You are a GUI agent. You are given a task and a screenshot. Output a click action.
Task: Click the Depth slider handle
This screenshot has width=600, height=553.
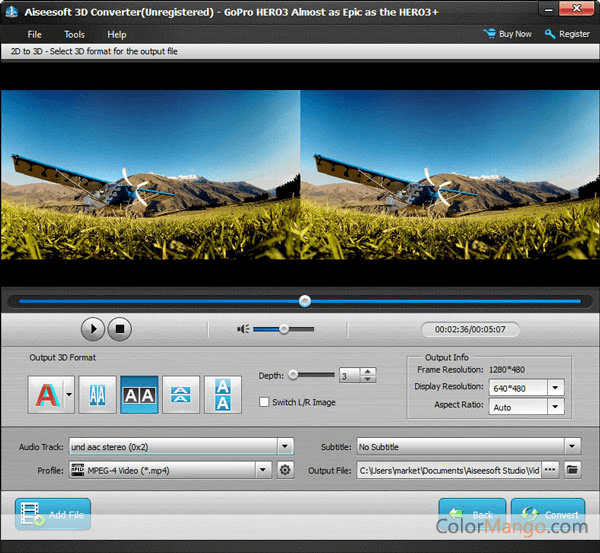click(x=293, y=375)
